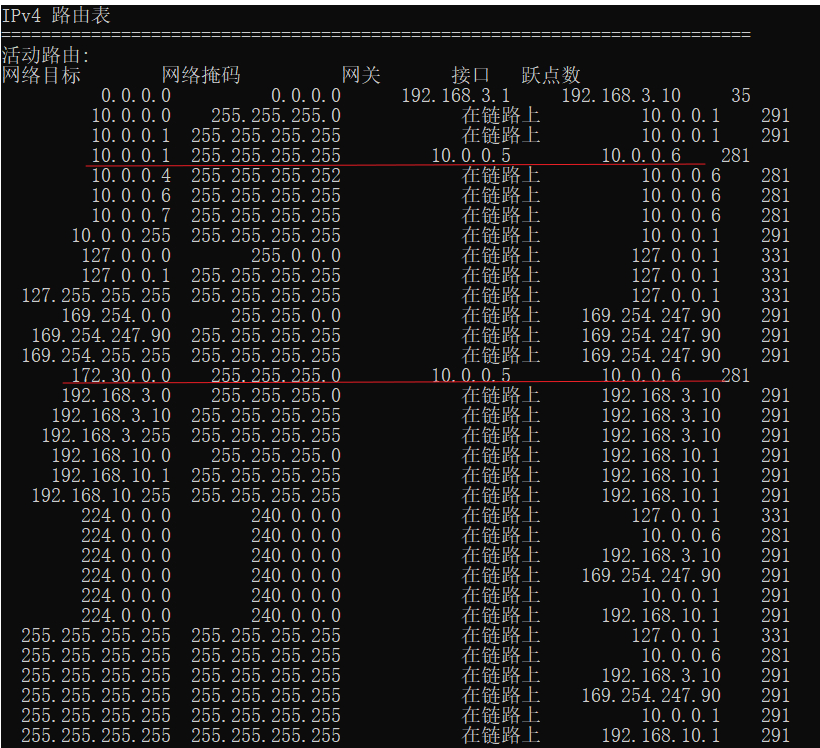The height and width of the screenshot is (748, 820).
Task: Click destination 172.30.0.0 in underlined row
Action: 121,375
